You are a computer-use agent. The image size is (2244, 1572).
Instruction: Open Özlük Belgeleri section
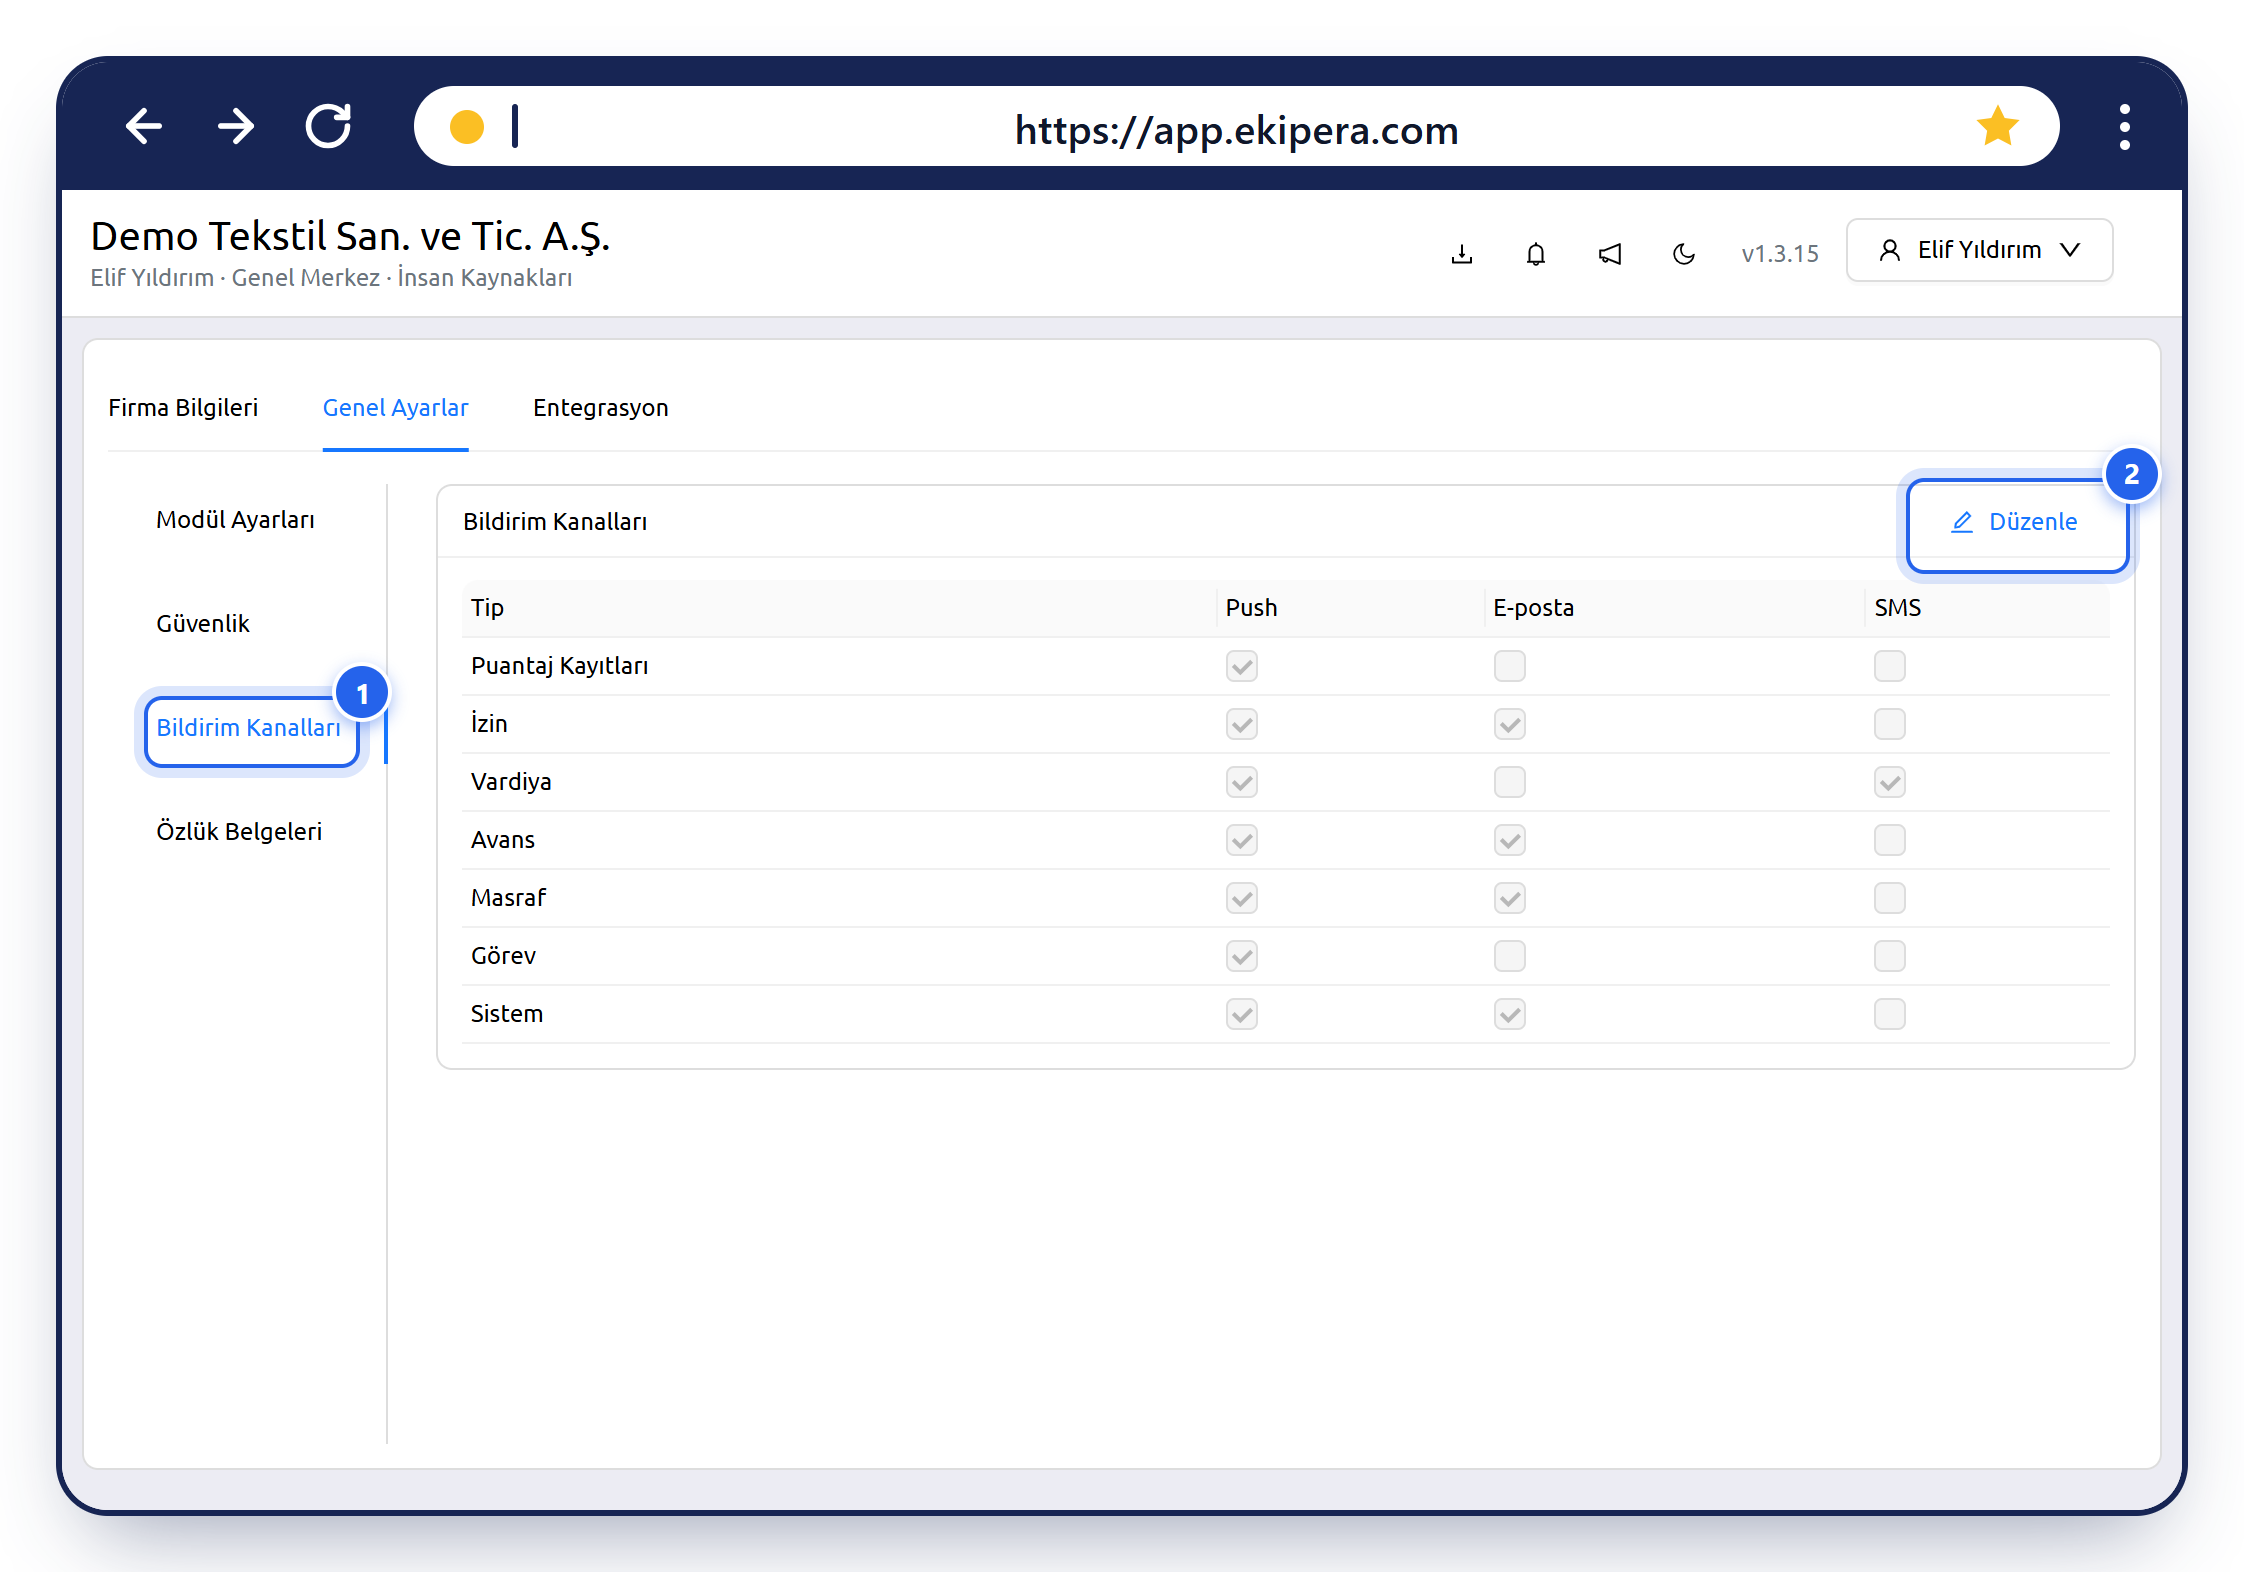click(x=239, y=832)
